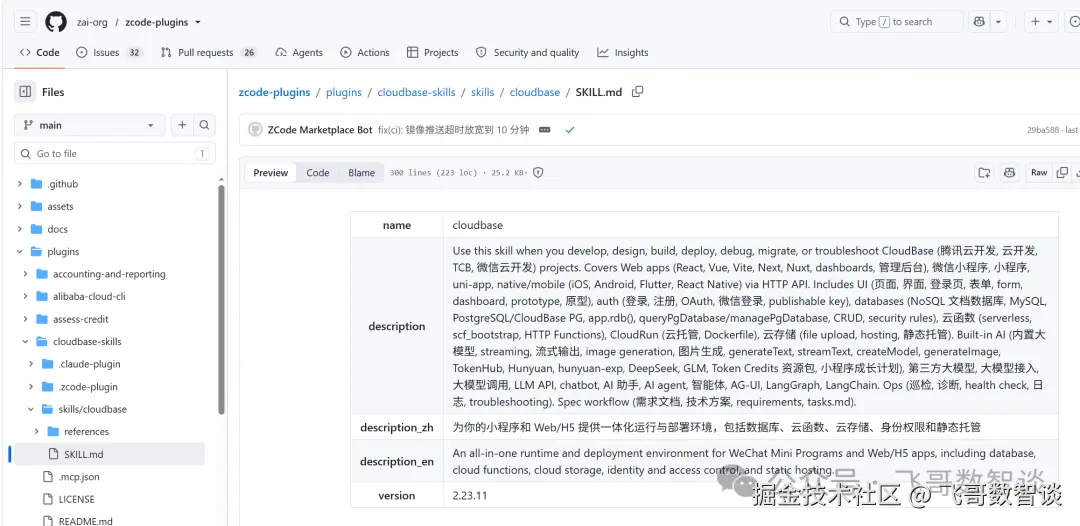Click Copilot icon in file toolbar
This screenshot has width=1080, height=526.
pos(1010,173)
